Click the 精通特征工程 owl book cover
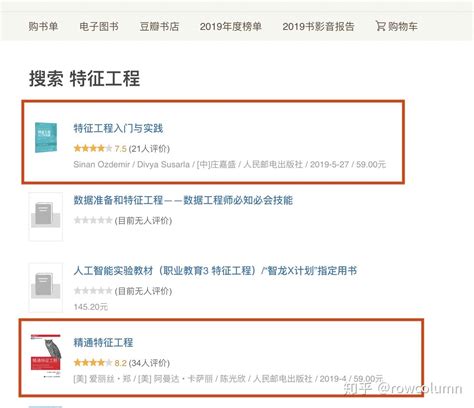Image resolution: width=474 pixels, height=408 pixels. point(46,356)
